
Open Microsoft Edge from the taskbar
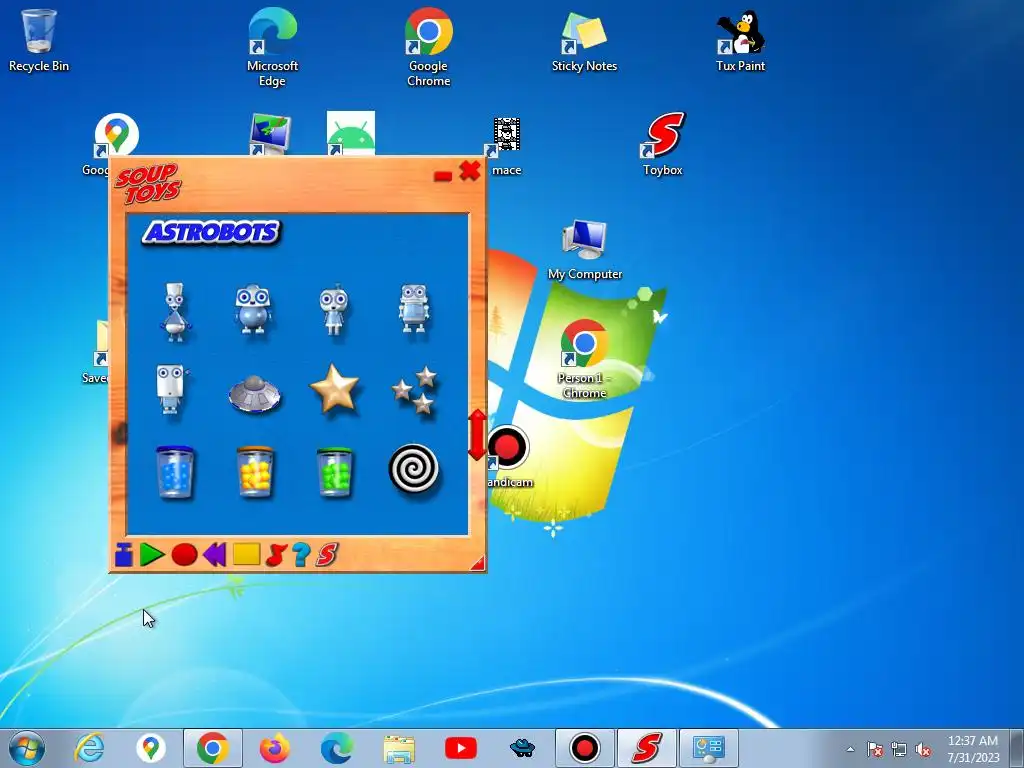tap(337, 748)
